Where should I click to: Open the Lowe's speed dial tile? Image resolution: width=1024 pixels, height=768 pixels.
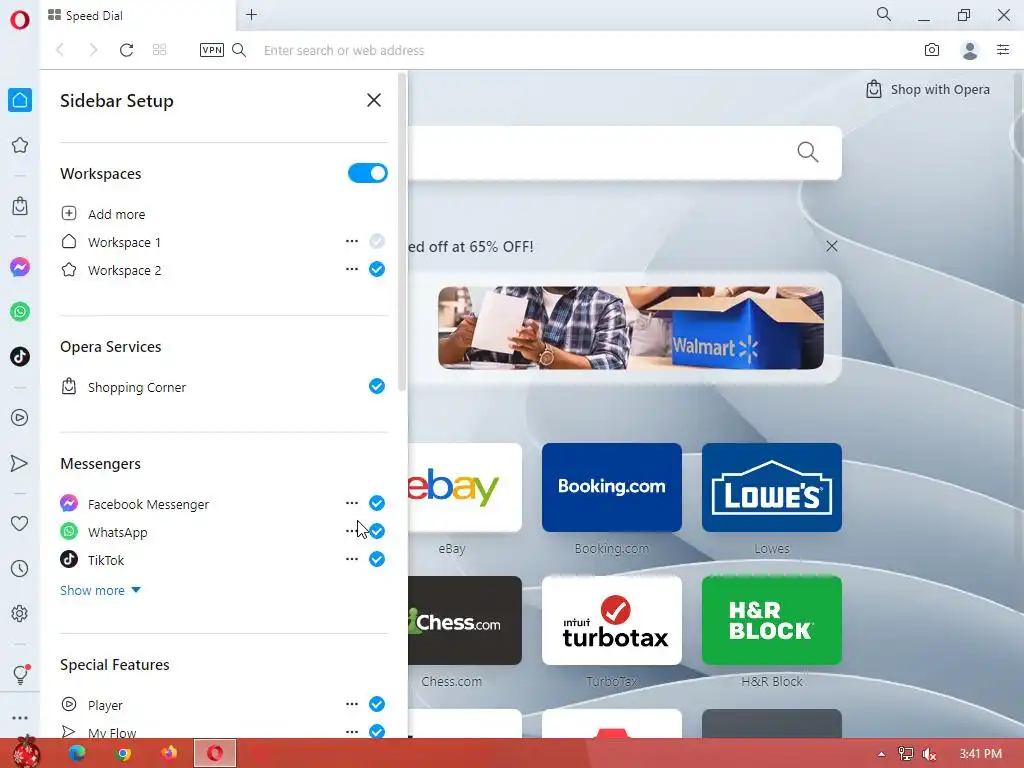[772, 487]
